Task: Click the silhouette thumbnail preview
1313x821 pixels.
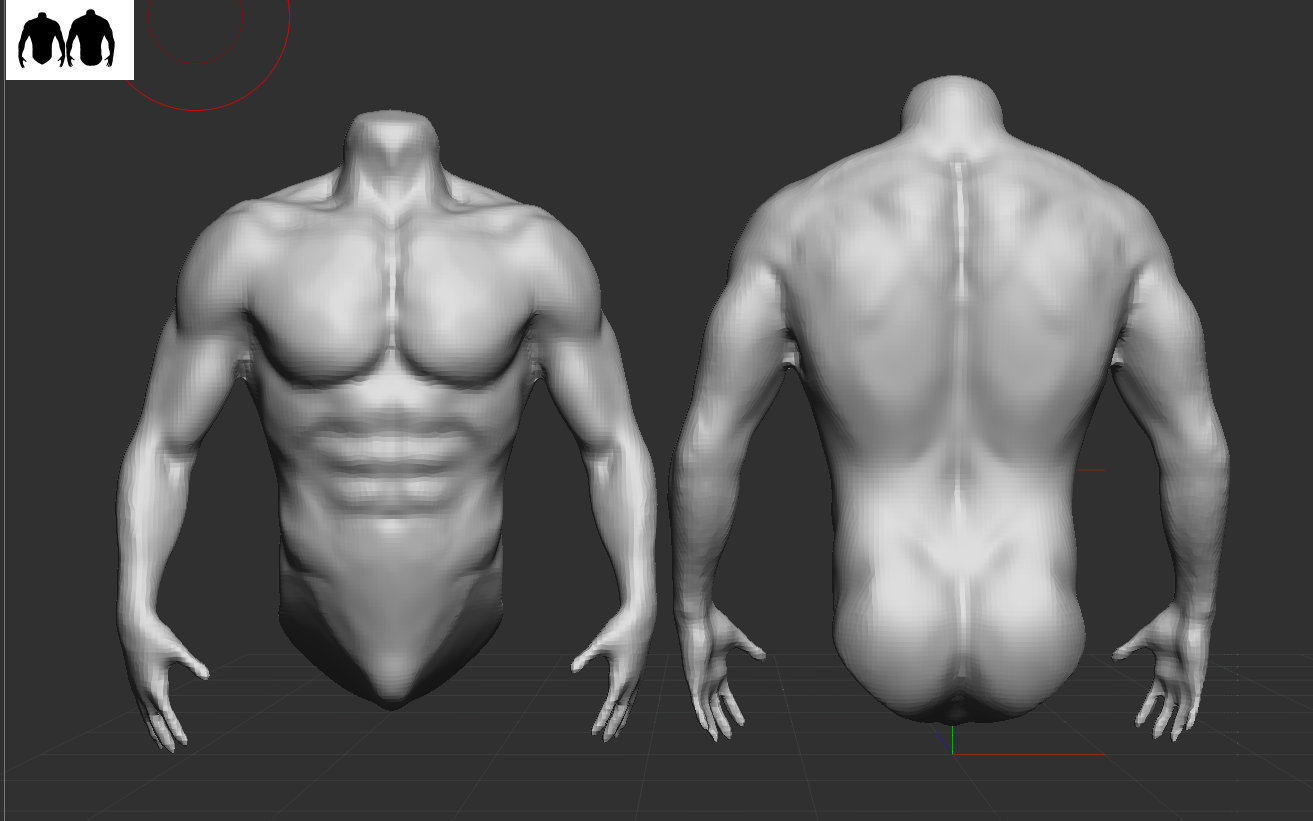Action: click(69, 40)
